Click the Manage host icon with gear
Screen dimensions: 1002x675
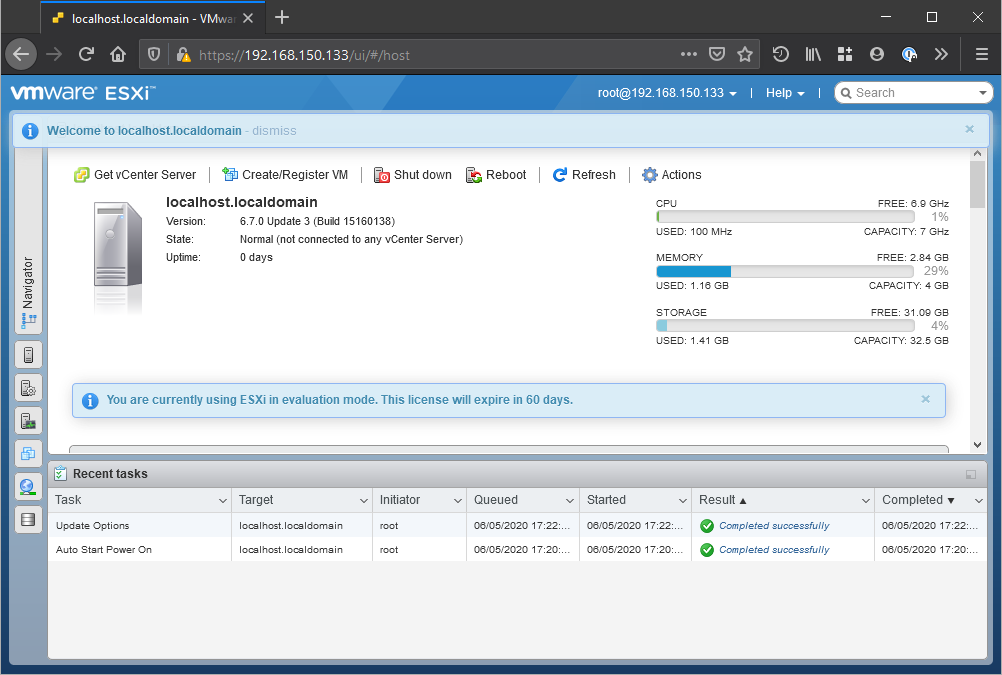pos(28,388)
